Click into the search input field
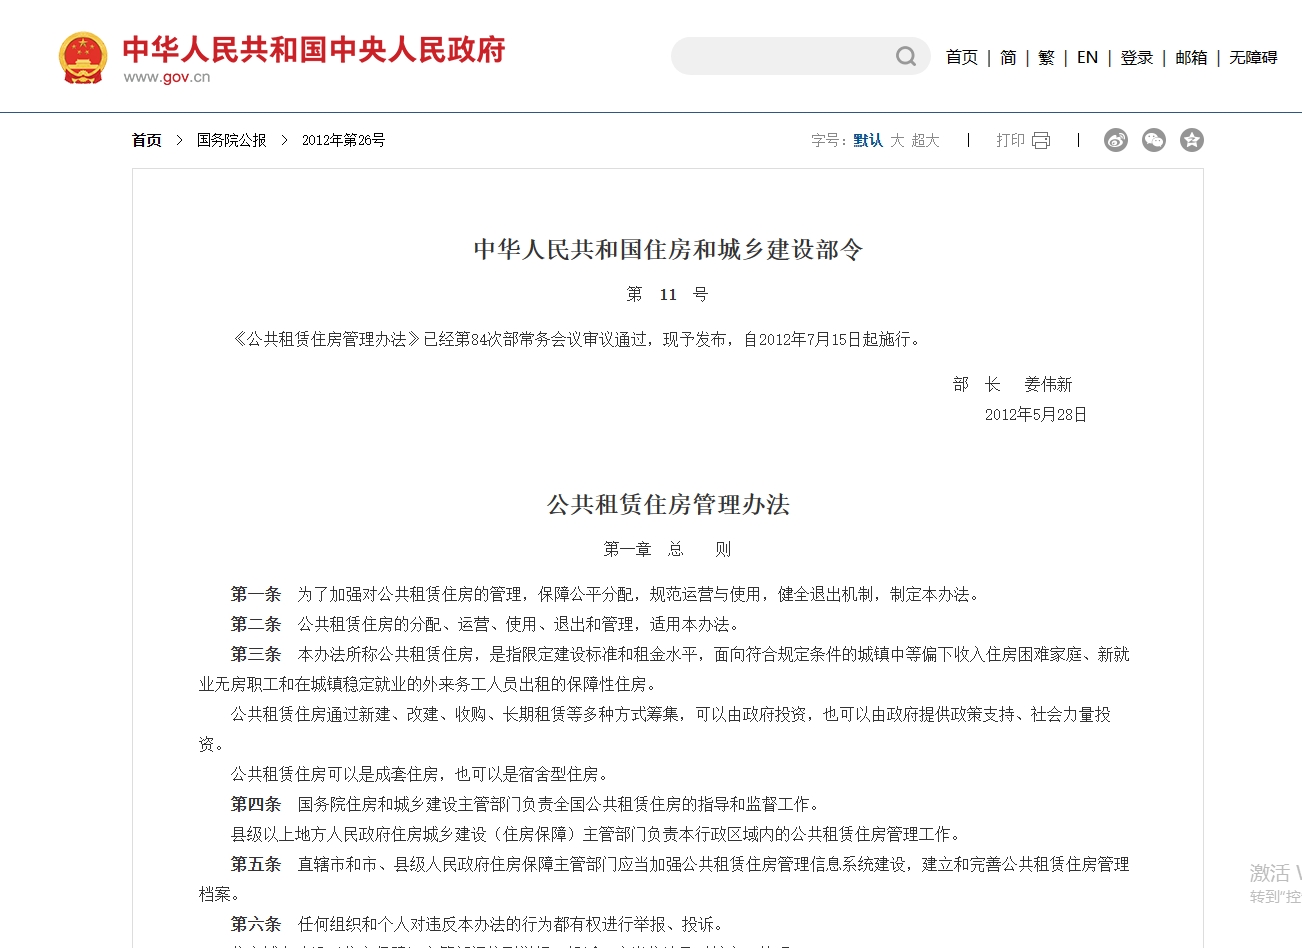 coord(780,57)
